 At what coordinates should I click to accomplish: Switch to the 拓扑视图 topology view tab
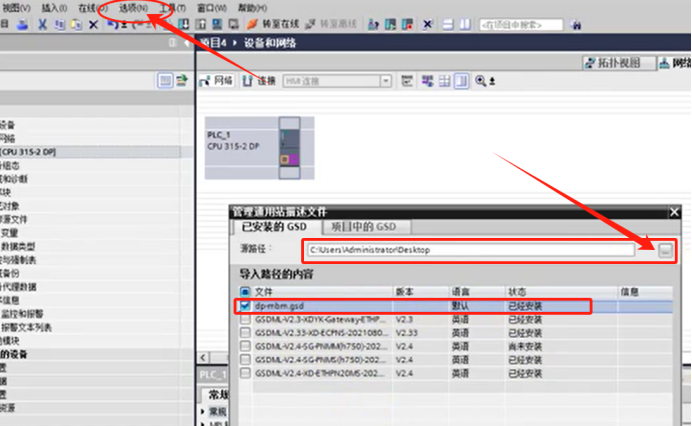coord(618,63)
